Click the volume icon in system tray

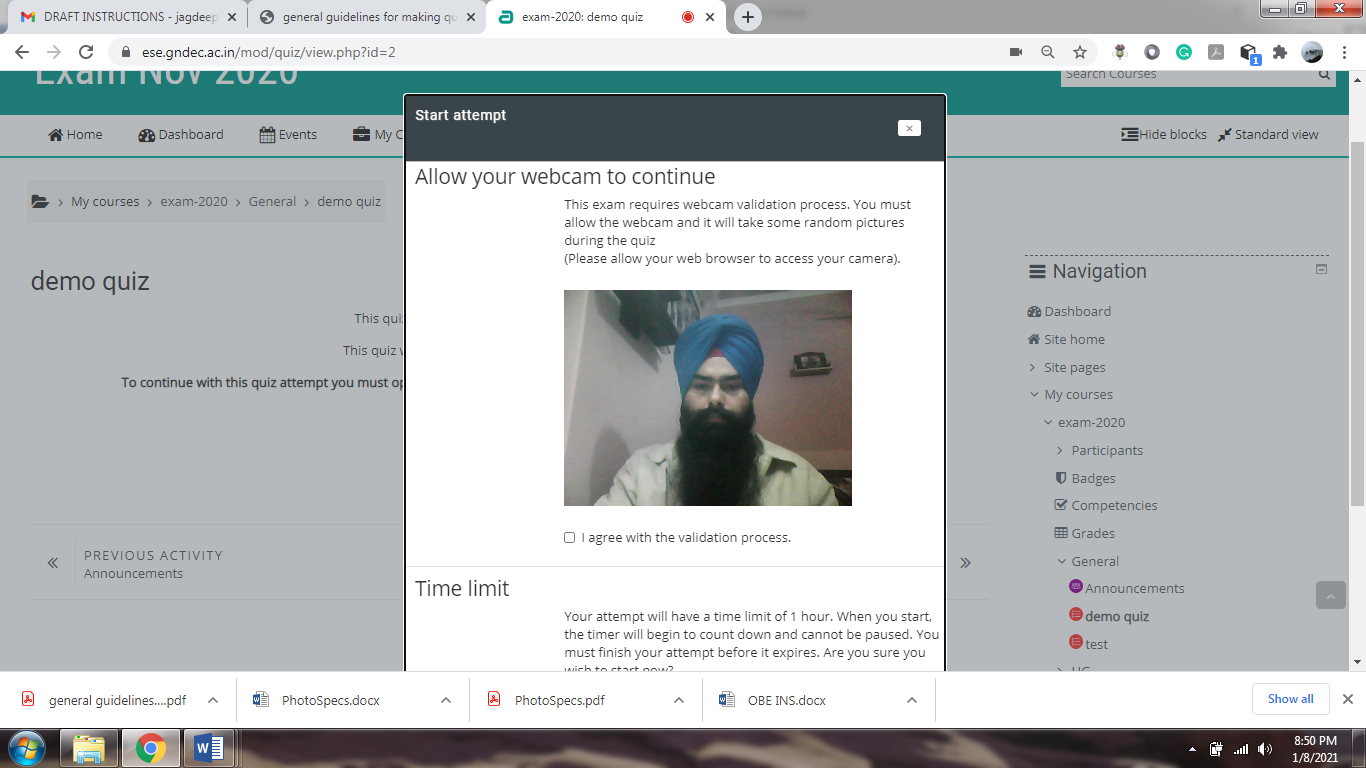1265,749
